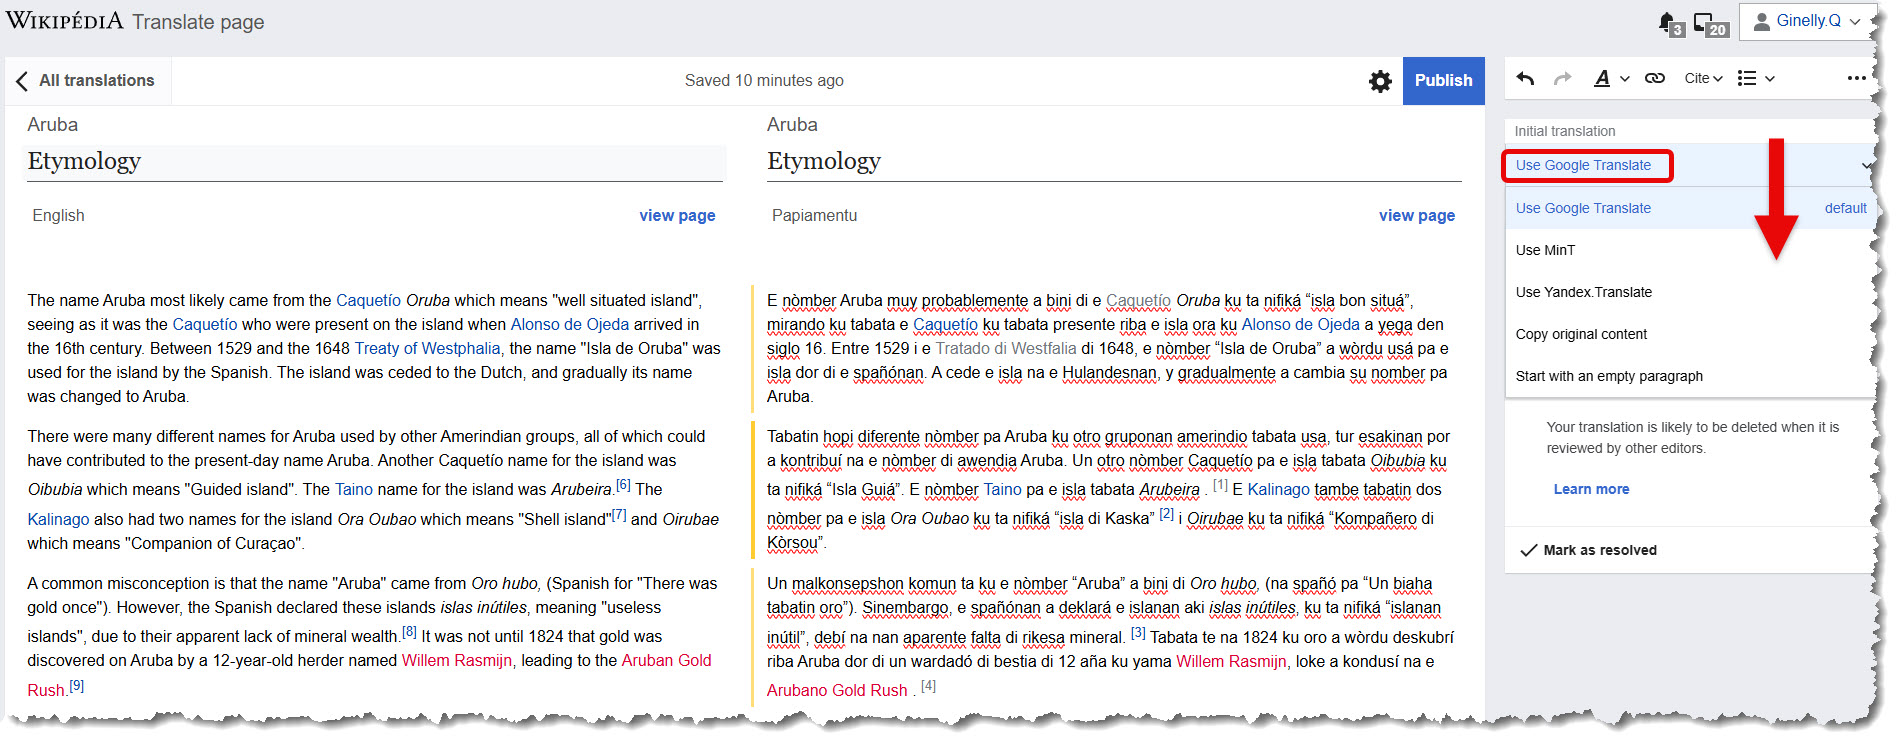View the Papiamentu target page

[1416, 215]
